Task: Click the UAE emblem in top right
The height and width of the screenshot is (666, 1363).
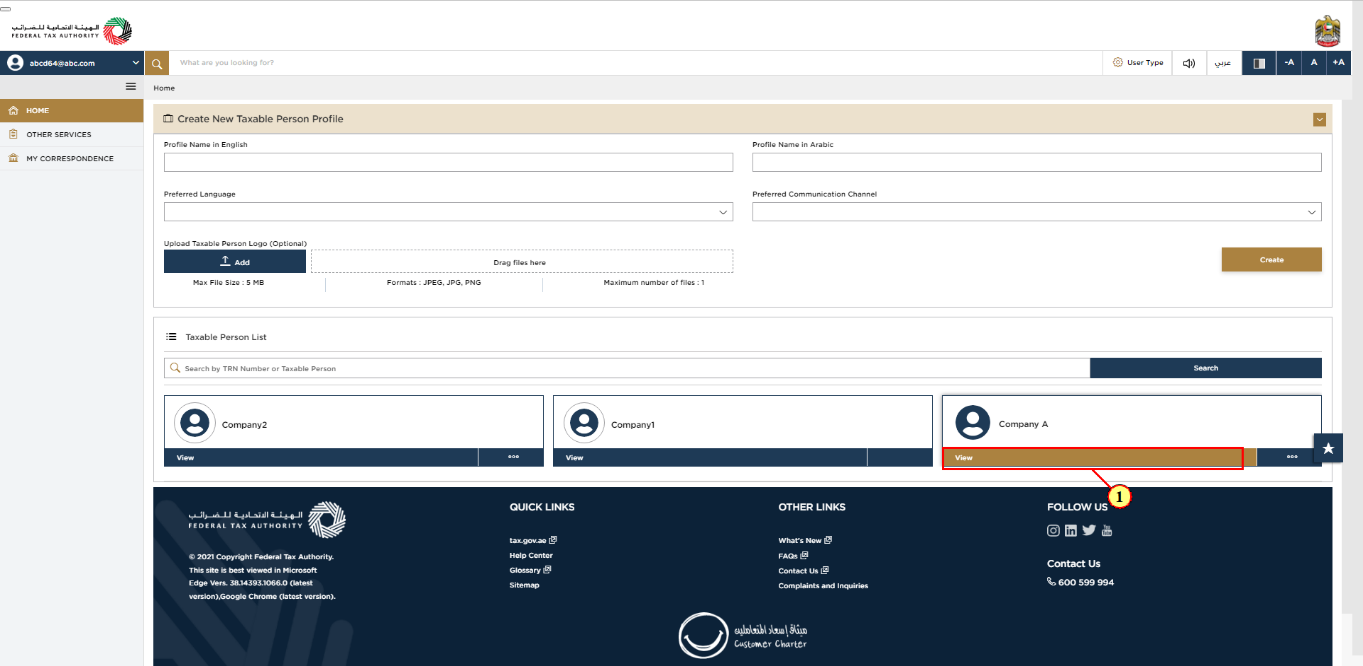Action: pyautogui.click(x=1328, y=30)
